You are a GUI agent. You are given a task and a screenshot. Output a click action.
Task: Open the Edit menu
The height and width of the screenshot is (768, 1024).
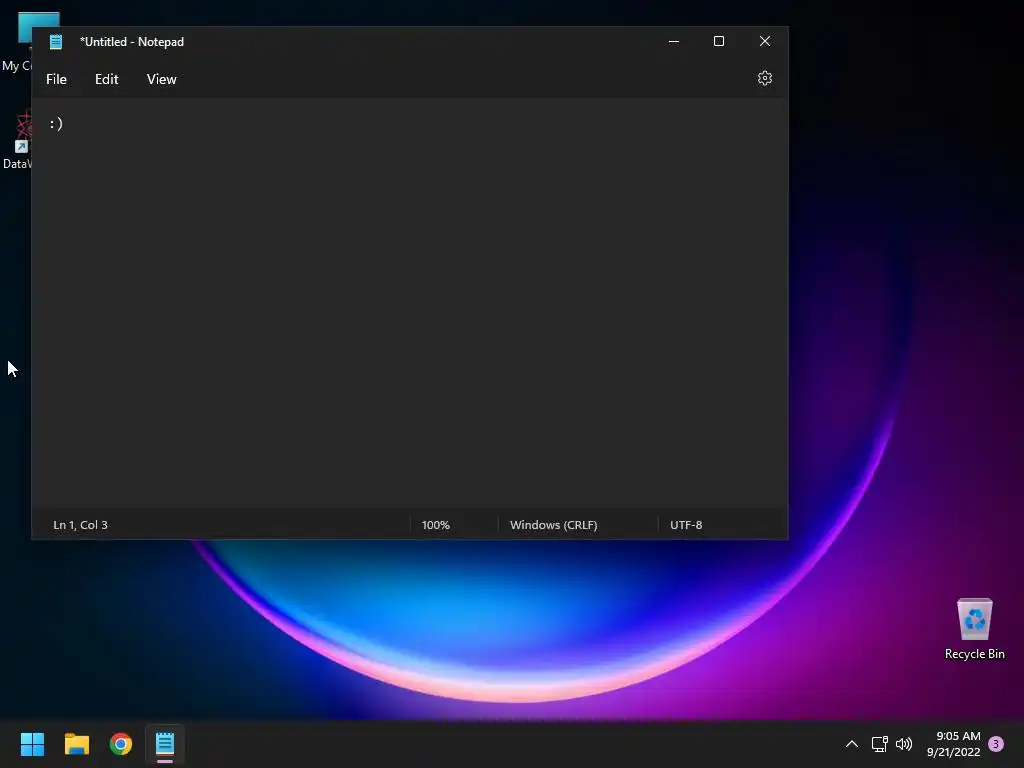click(x=106, y=79)
